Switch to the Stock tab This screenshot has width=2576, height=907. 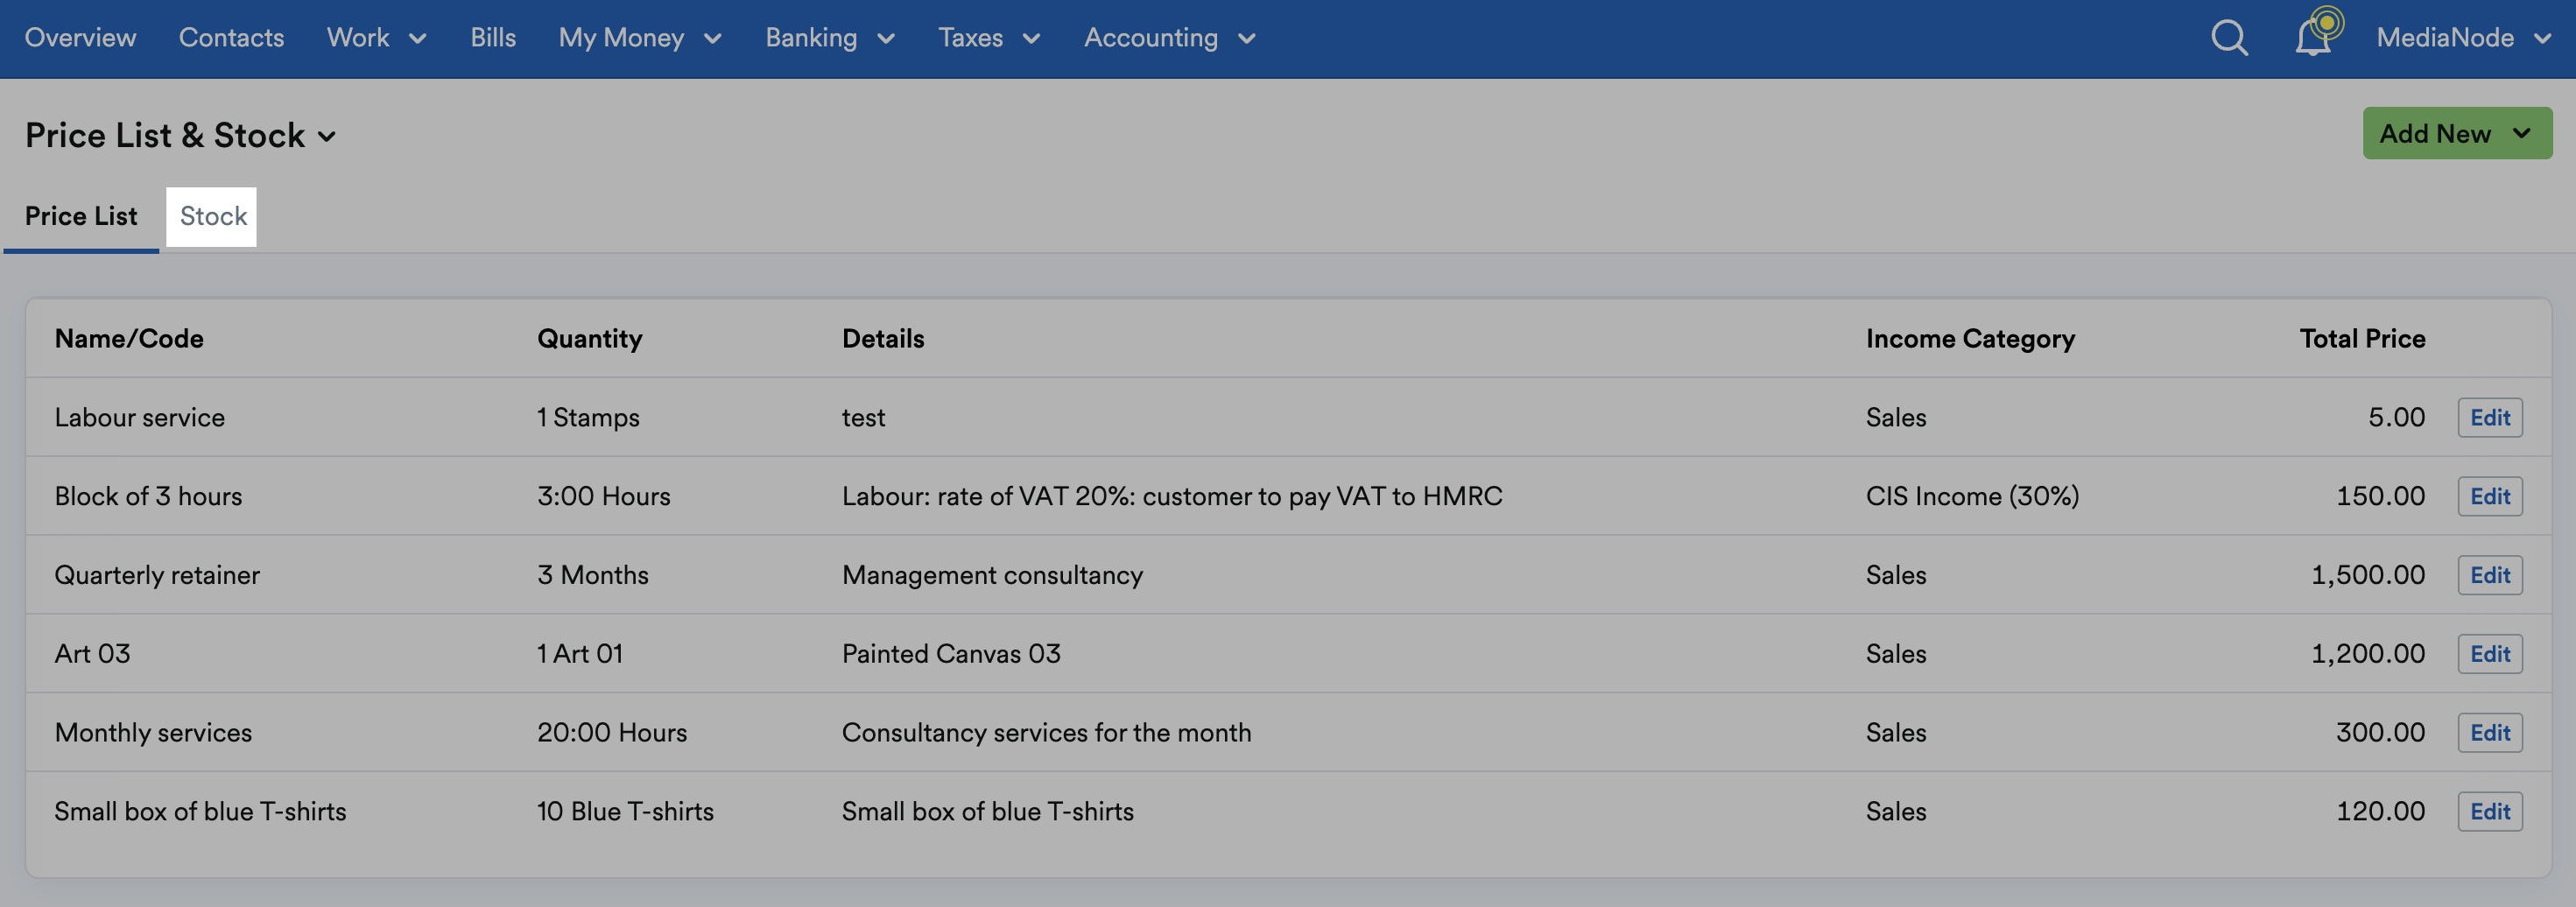pyautogui.click(x=212, y=216)
